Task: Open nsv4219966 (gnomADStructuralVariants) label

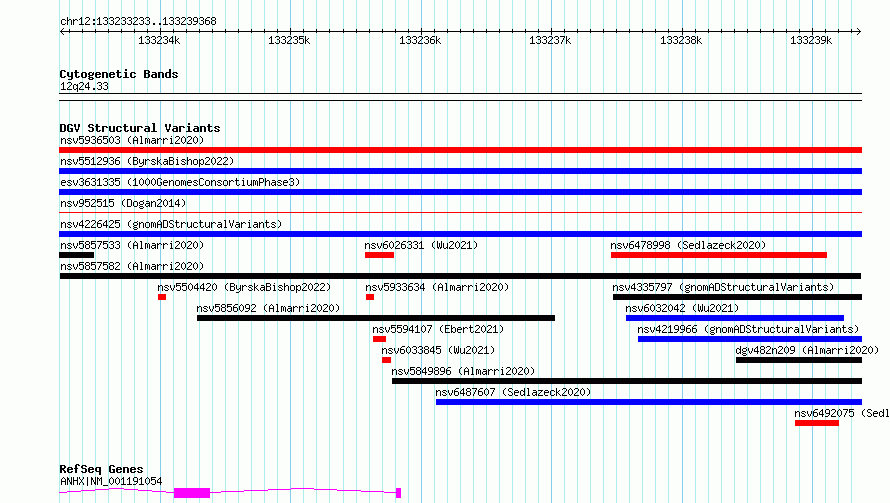Action: pos(748,329)
